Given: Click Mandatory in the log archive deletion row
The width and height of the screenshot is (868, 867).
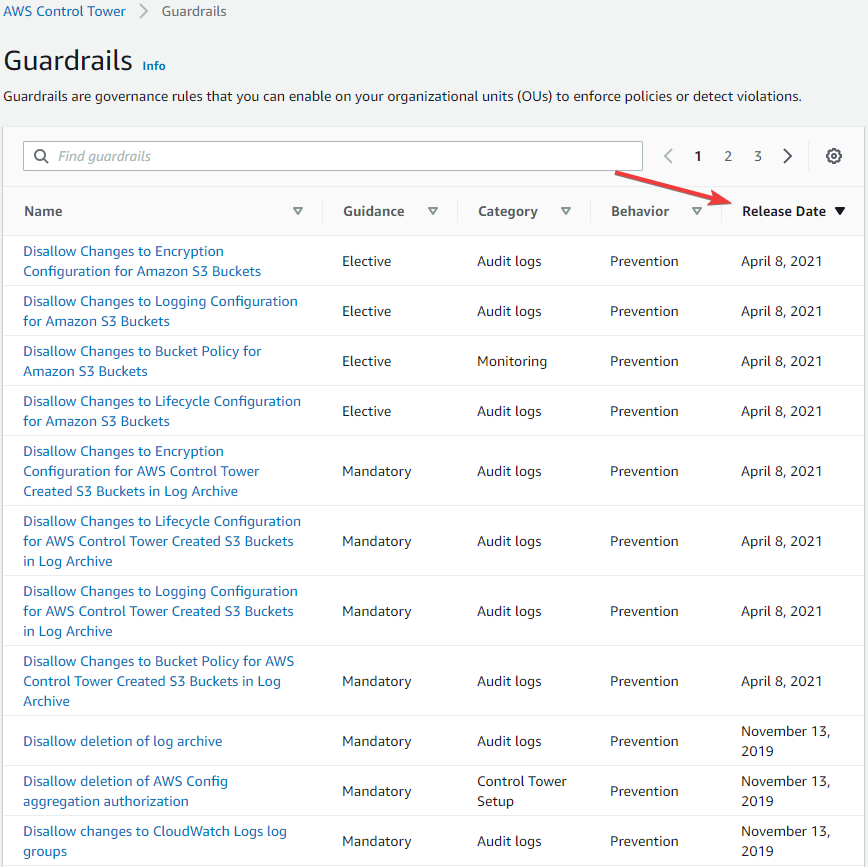Looking at the screenshot, I should (376, 741).
